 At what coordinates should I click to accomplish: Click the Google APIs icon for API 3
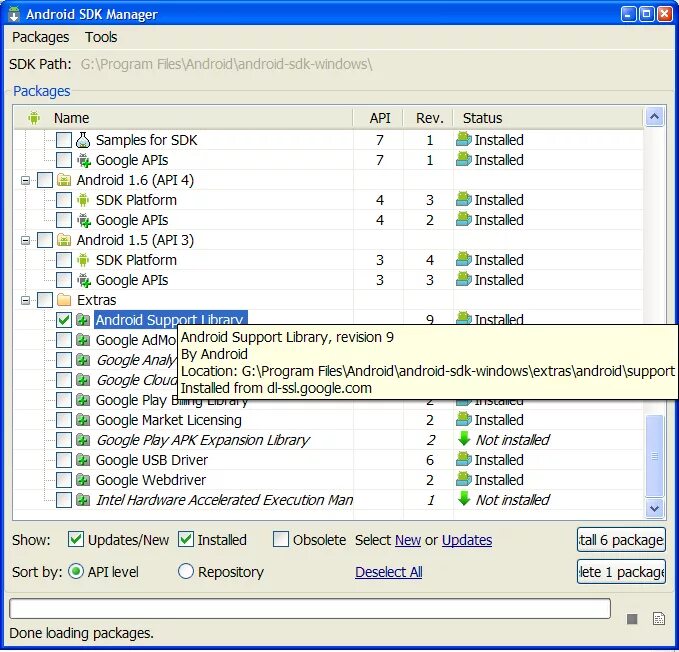point(83,280)
